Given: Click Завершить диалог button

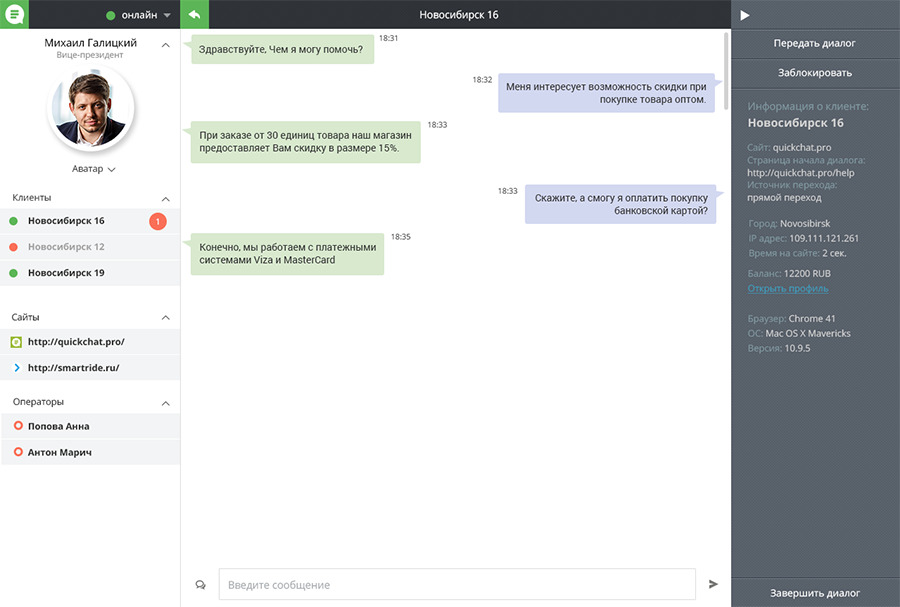Looking at the screenshot, I should coord(815,593).
